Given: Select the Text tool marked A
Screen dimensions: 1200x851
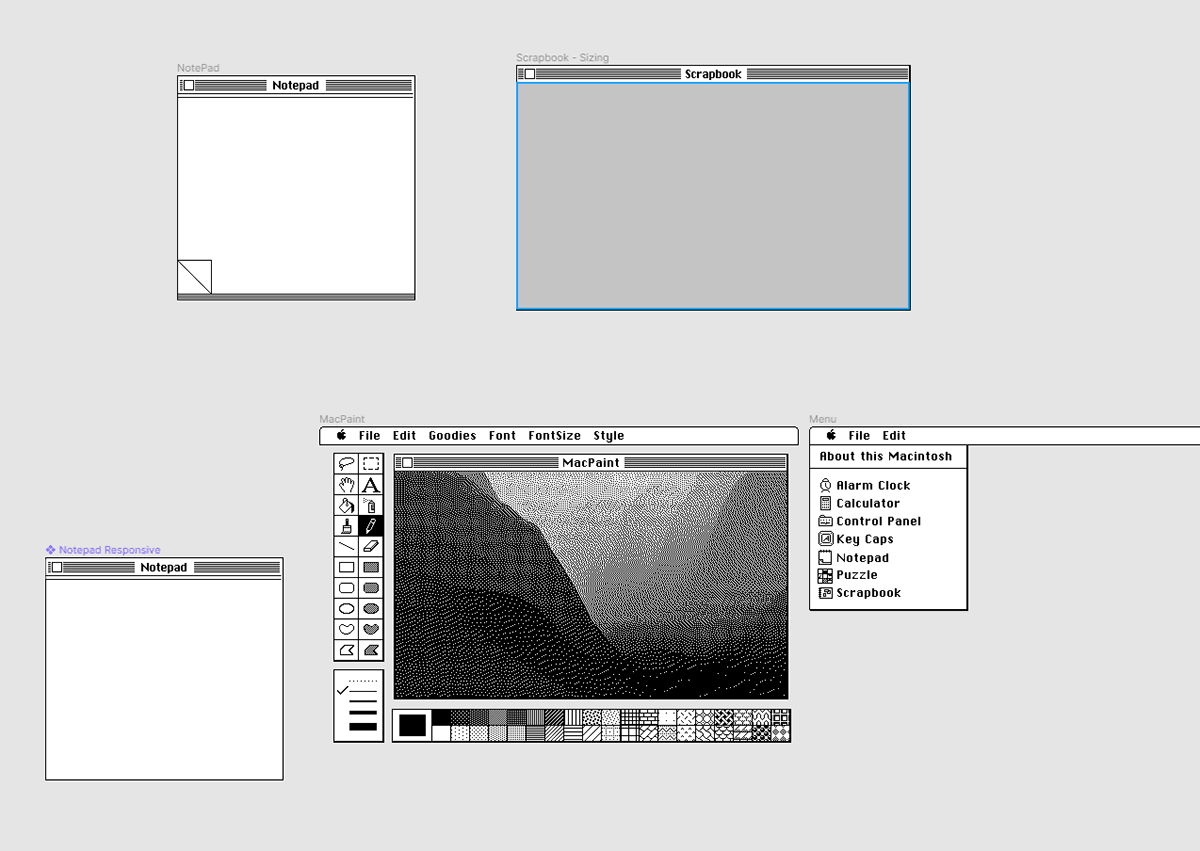Looking at the screenshot, I should tap(371, 484).
